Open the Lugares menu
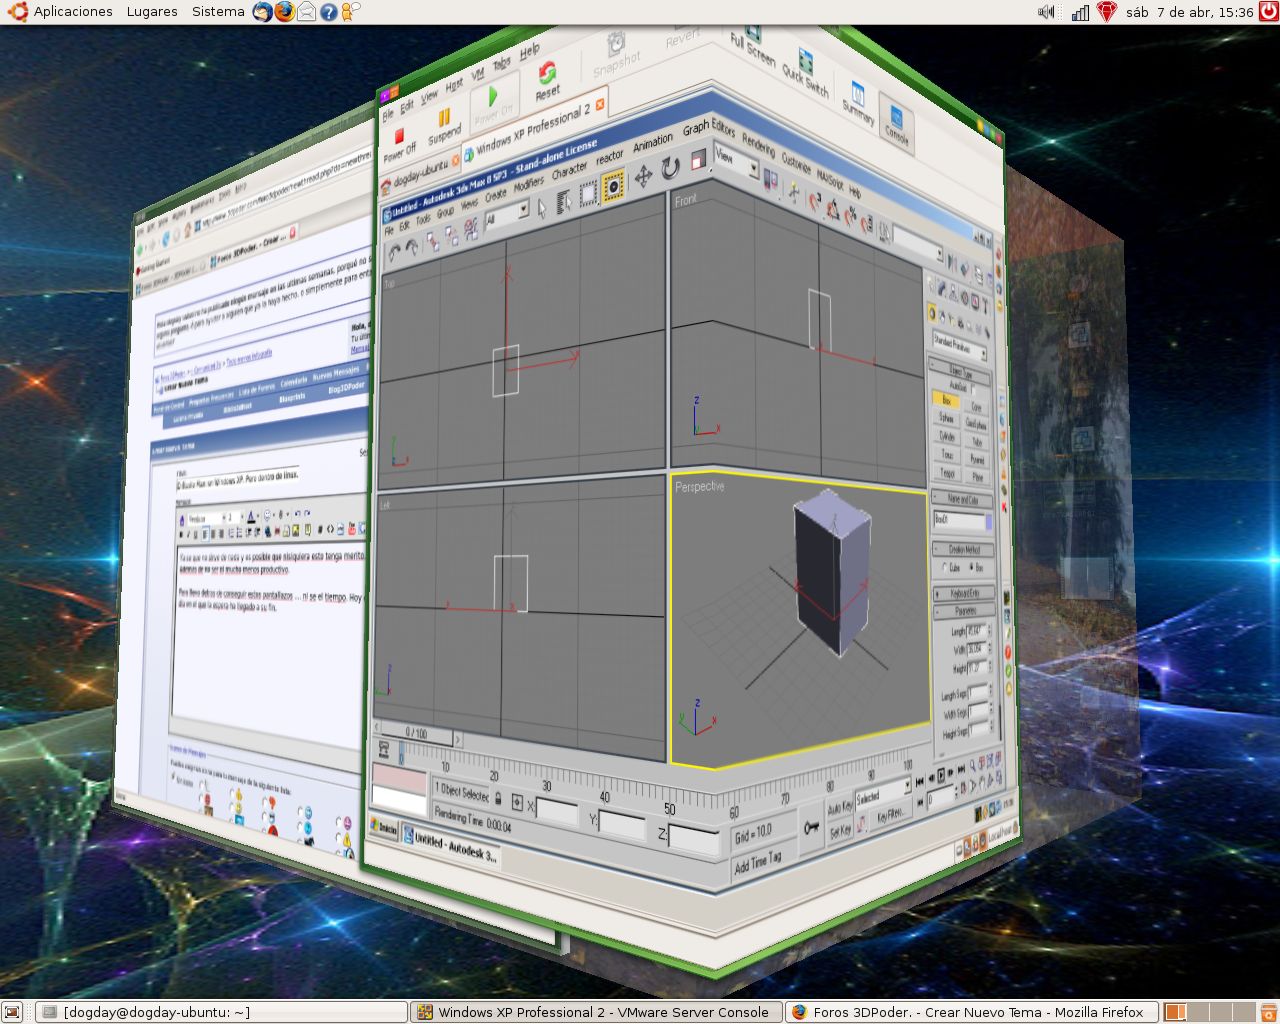Screen dimensions: 1280x1024 pos(152,12)
